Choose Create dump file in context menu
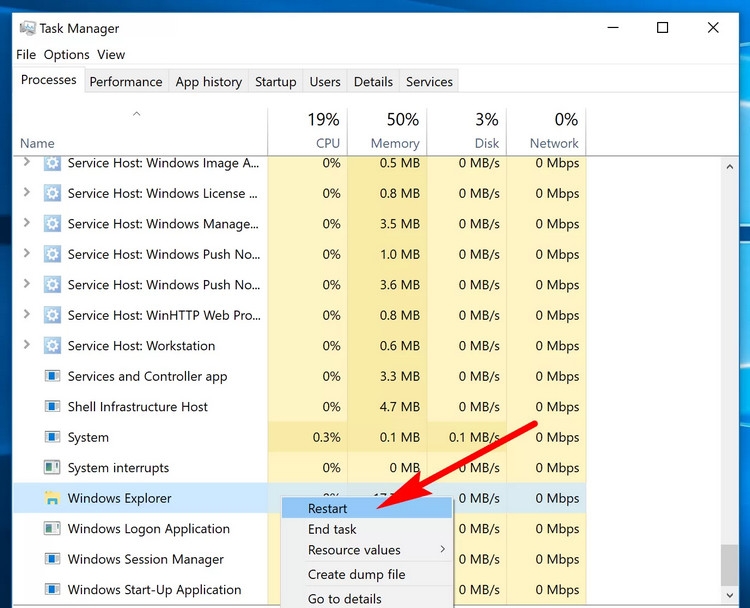This screenshot has height=608, width=750. point(367,574)
